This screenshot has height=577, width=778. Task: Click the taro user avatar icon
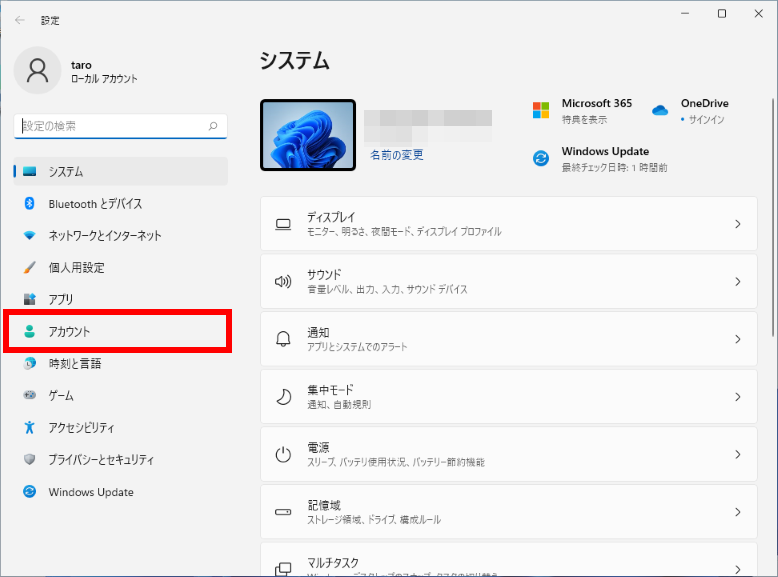[x=38, y=70]
